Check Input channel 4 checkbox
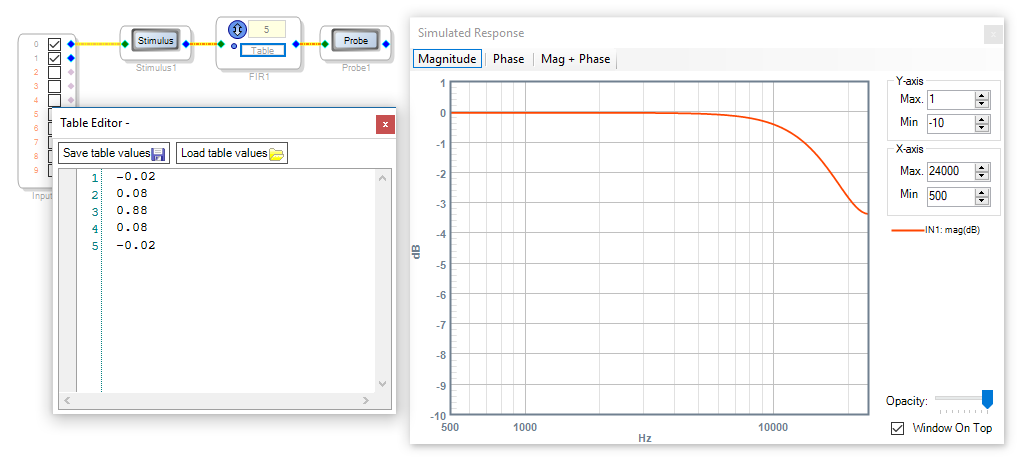 point(55,100)
